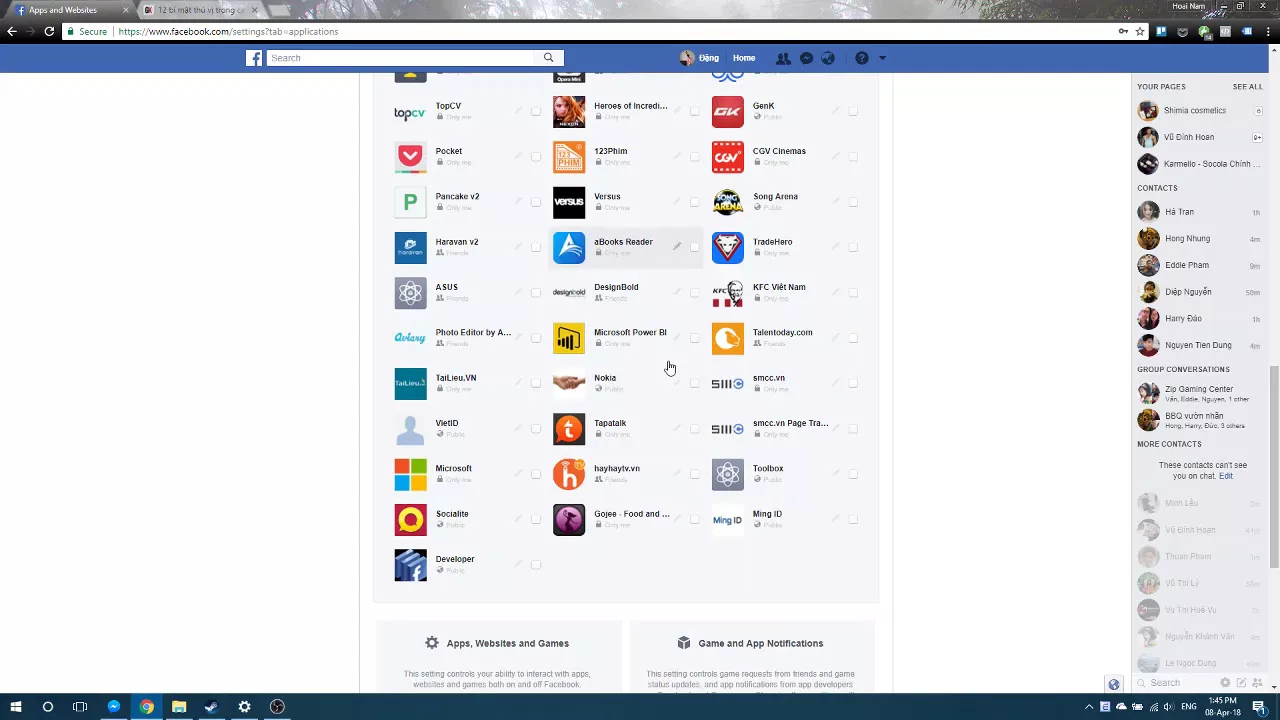The width and height of the screenshot is (1280, 720).
Task: Open the Facebook account dropdown arrow
Action: 882,58
